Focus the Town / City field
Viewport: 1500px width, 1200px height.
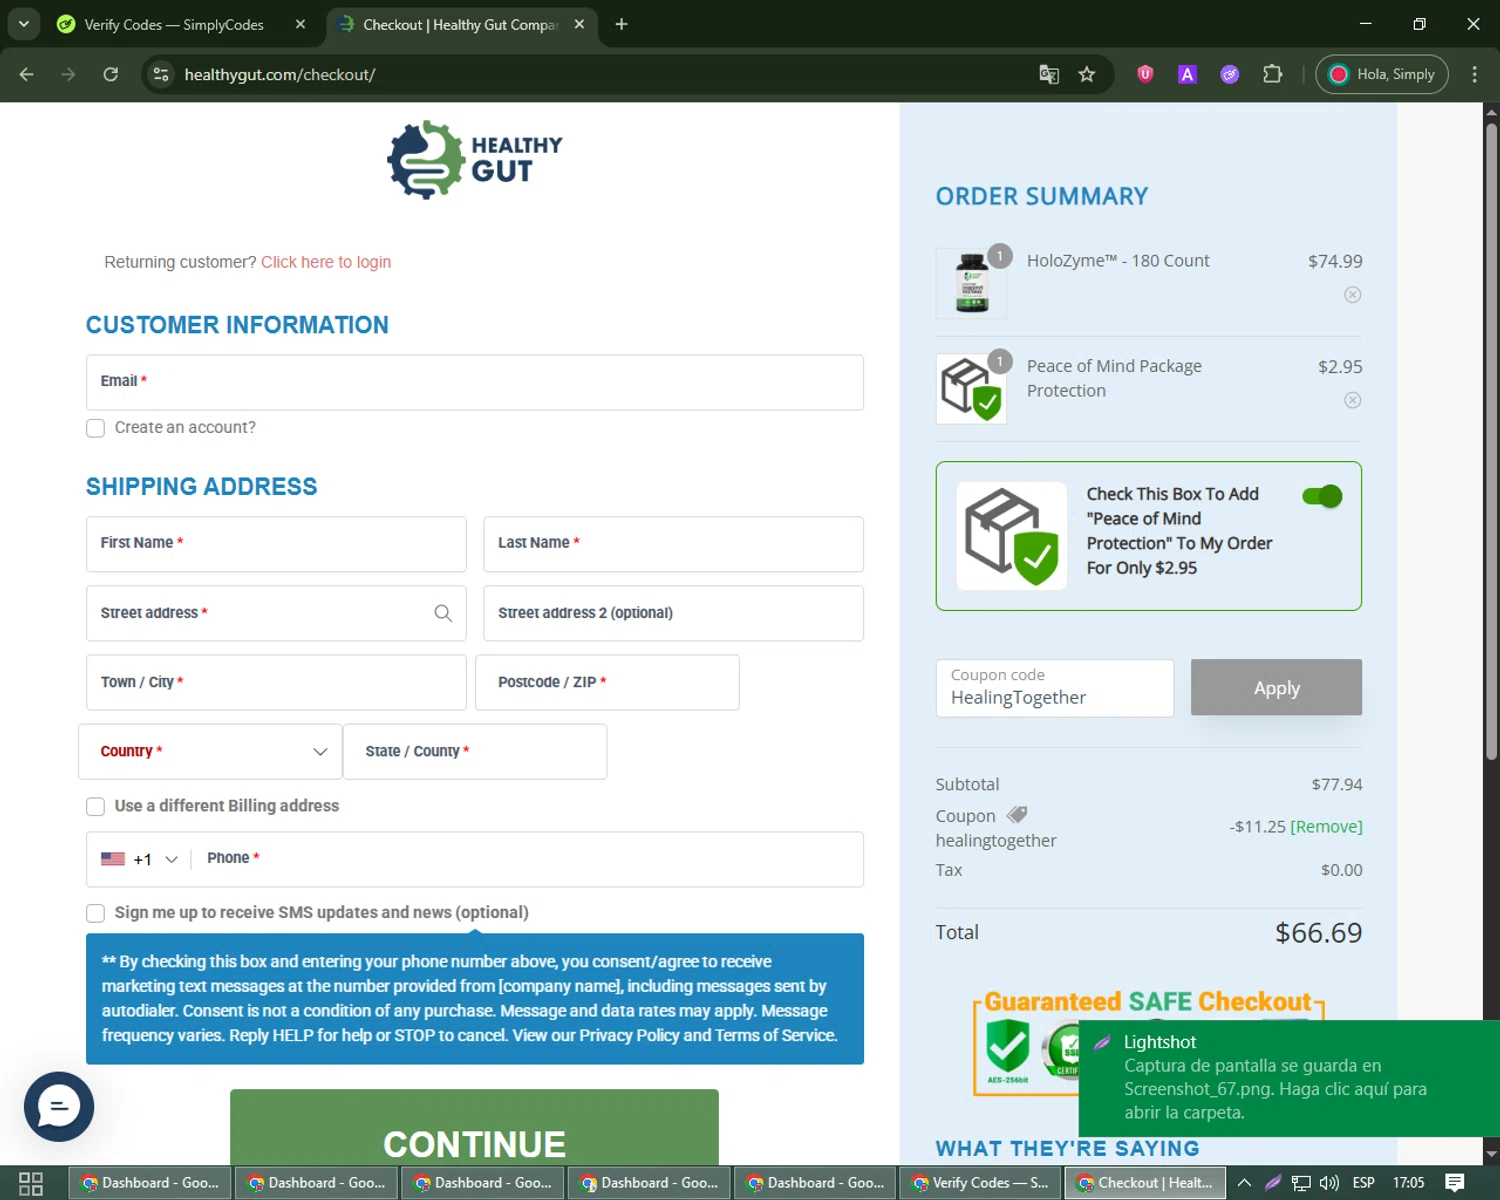[x=276, y=682]
